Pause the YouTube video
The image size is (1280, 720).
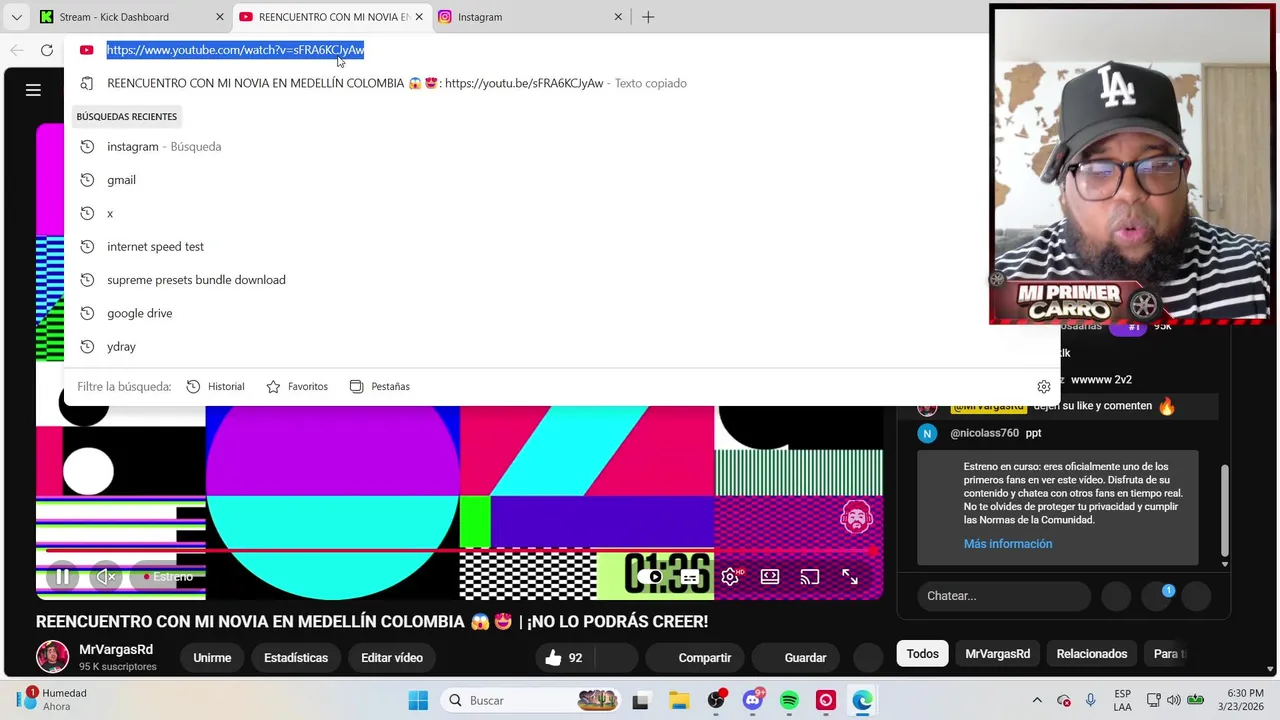click(x=62, y=577)
